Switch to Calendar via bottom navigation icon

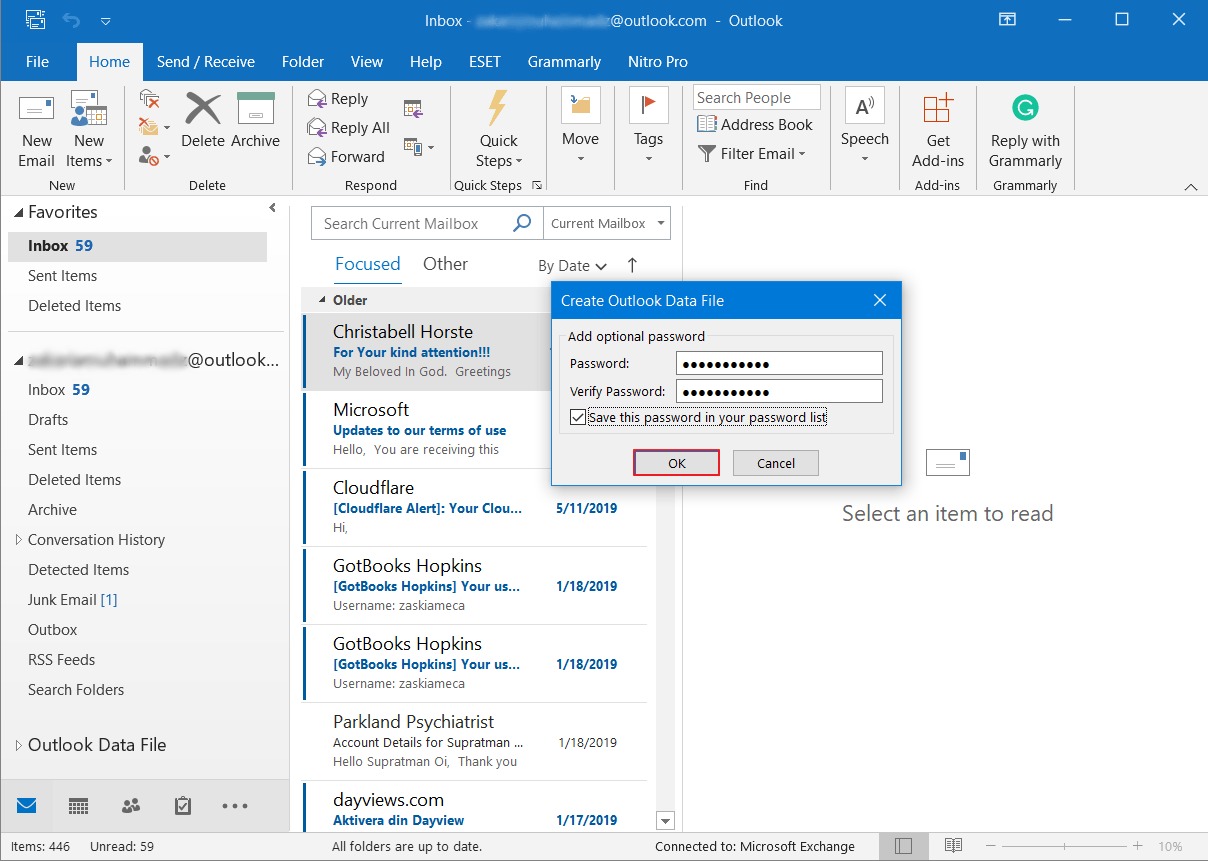(x=78, y=805)
